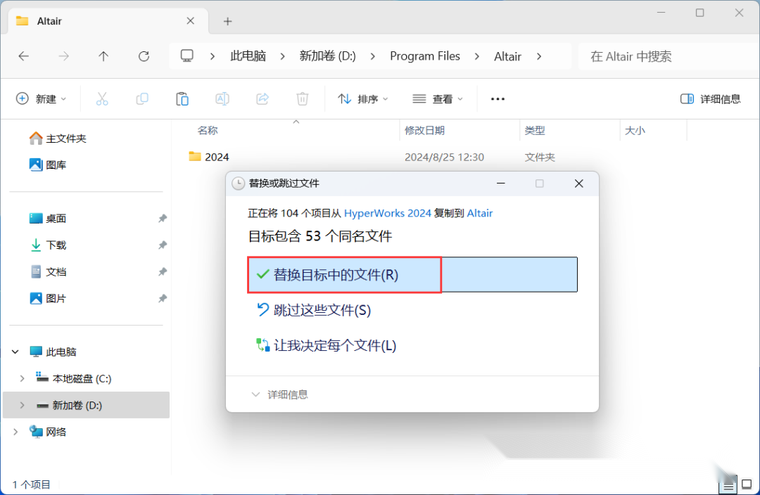Click the paste clipboard icon

(x=182, y=99)
